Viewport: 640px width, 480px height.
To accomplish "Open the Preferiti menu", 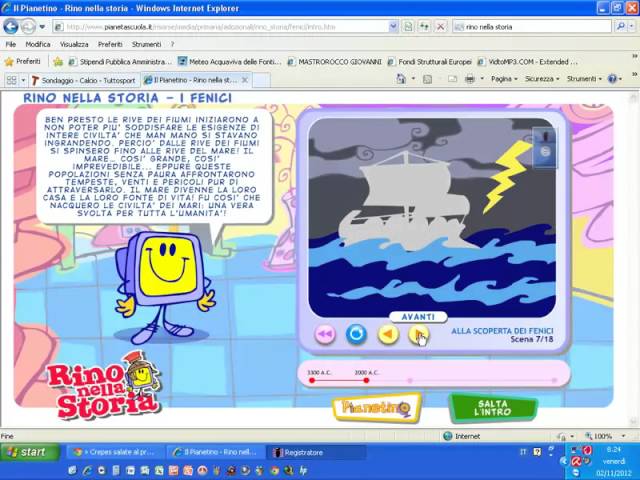I will 110,44.
